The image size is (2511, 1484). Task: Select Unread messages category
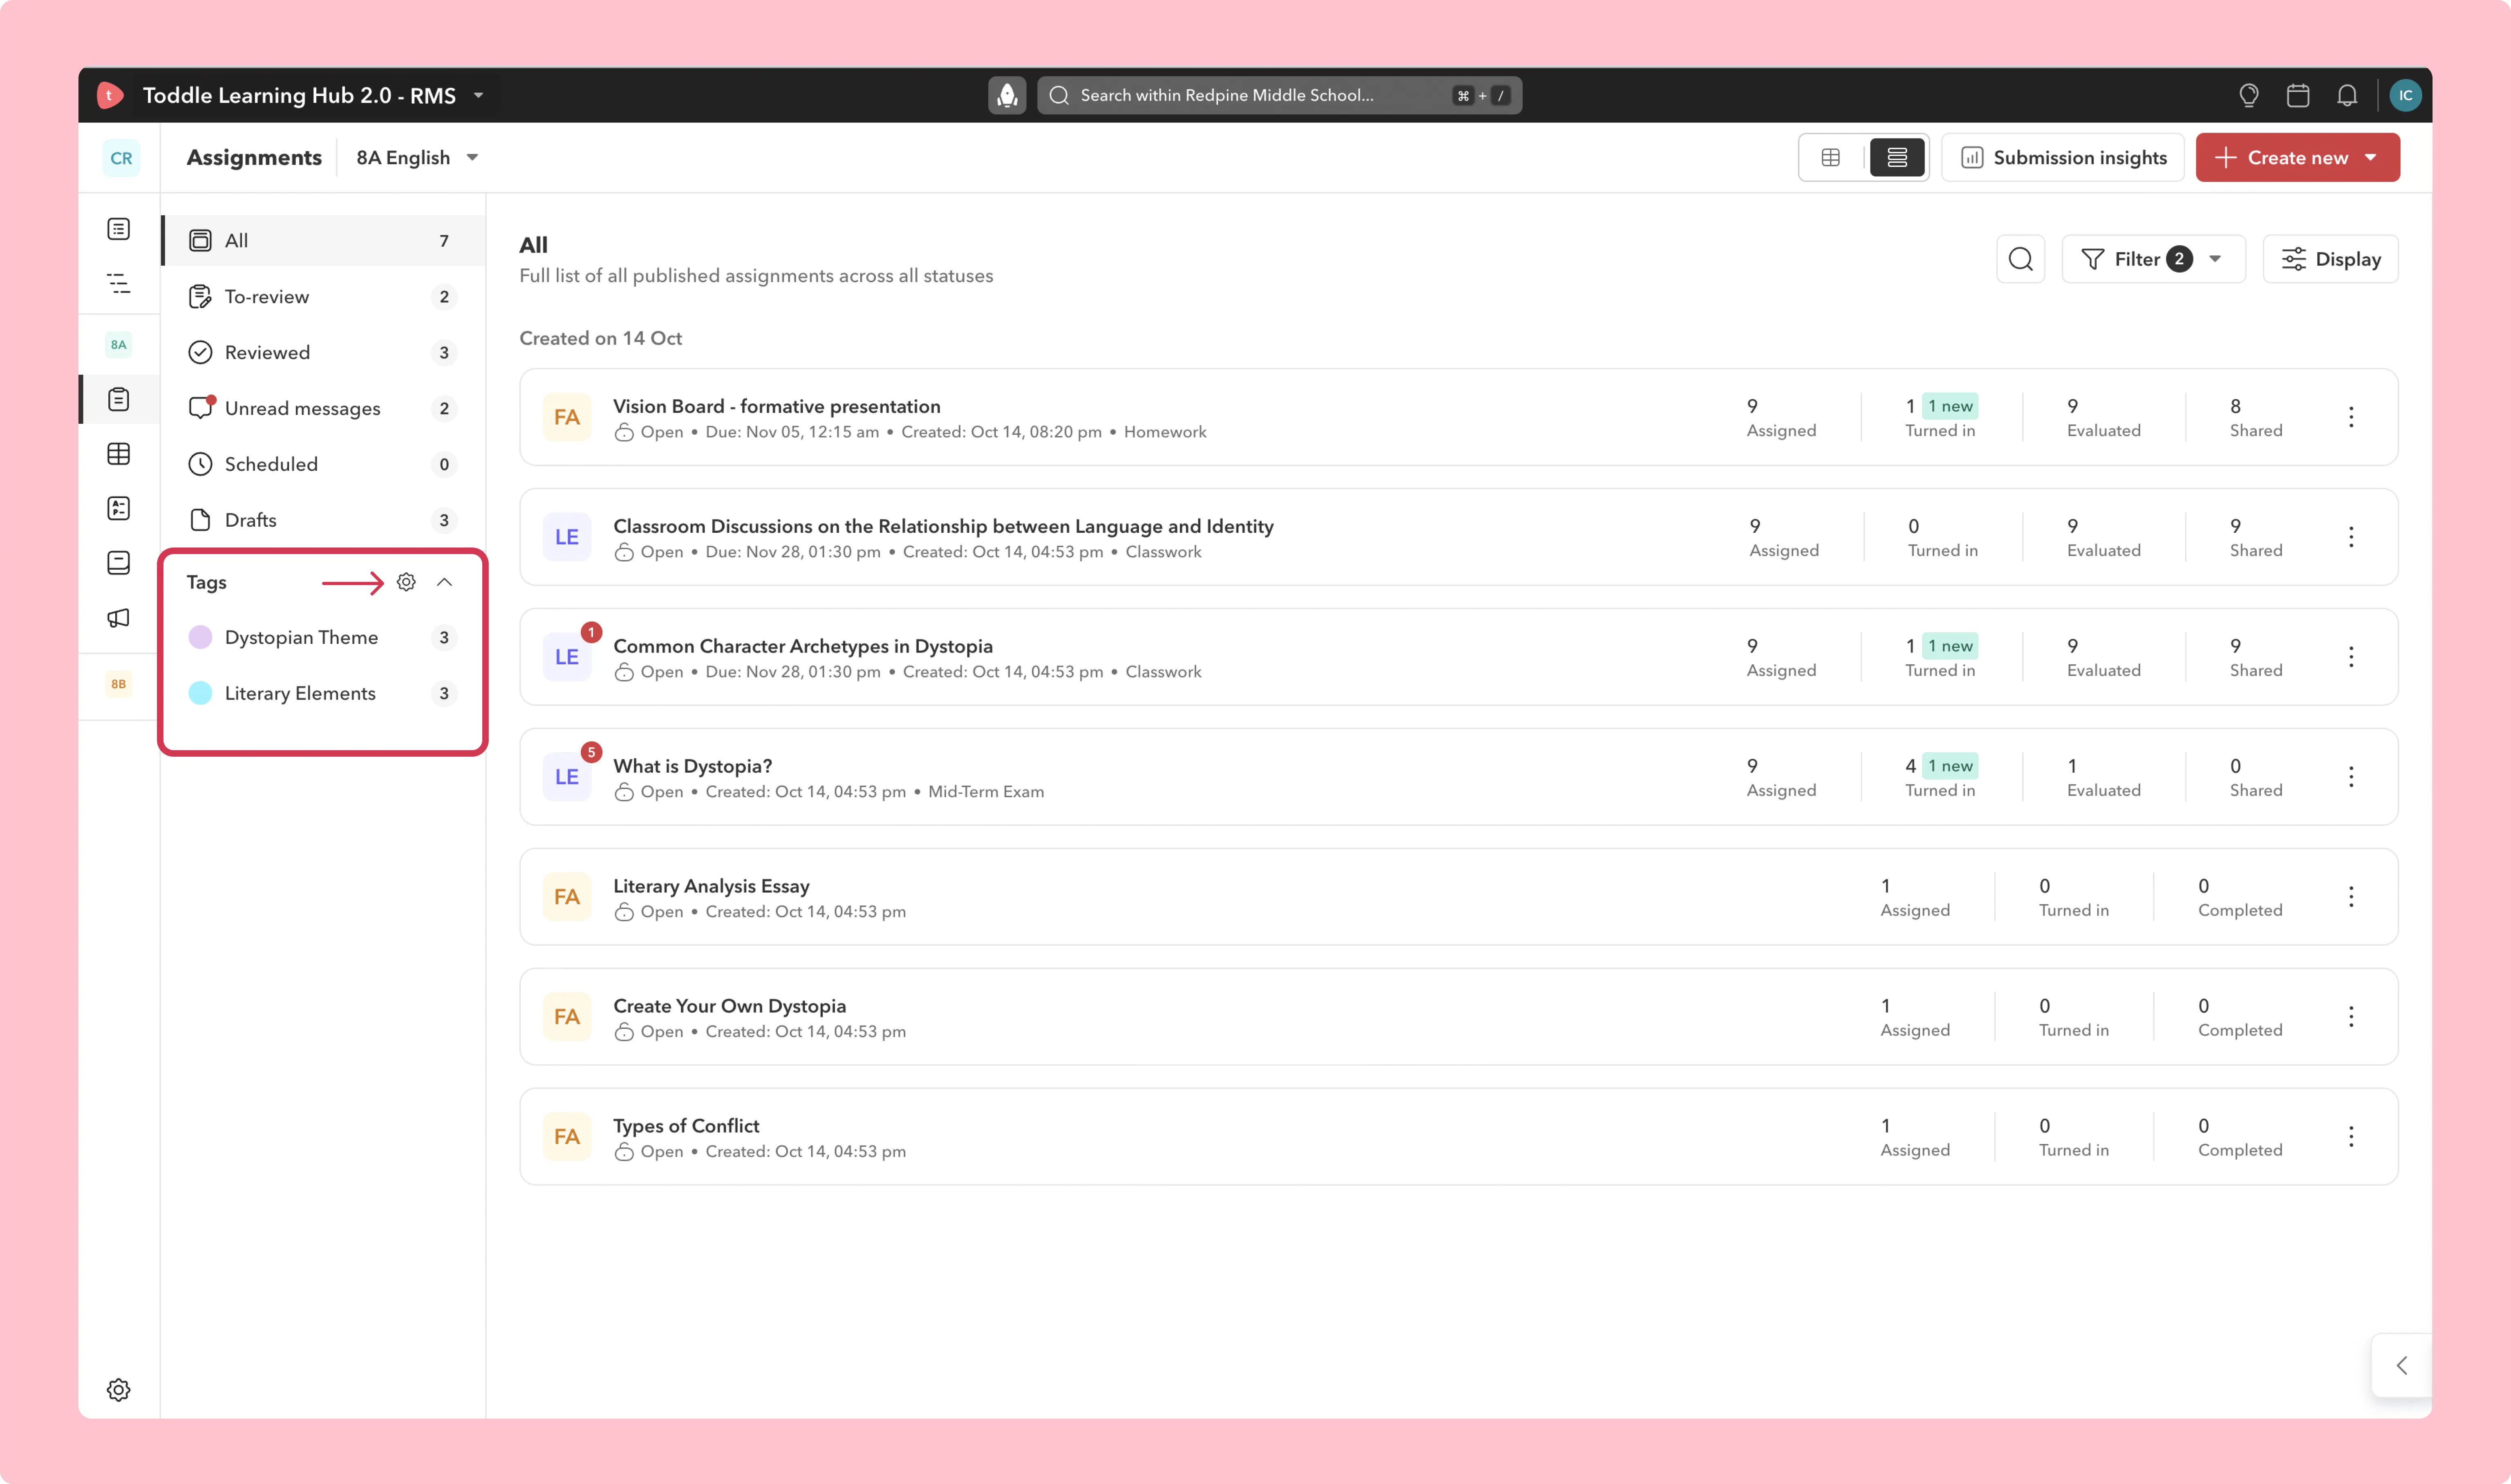(x=323, y=409)
